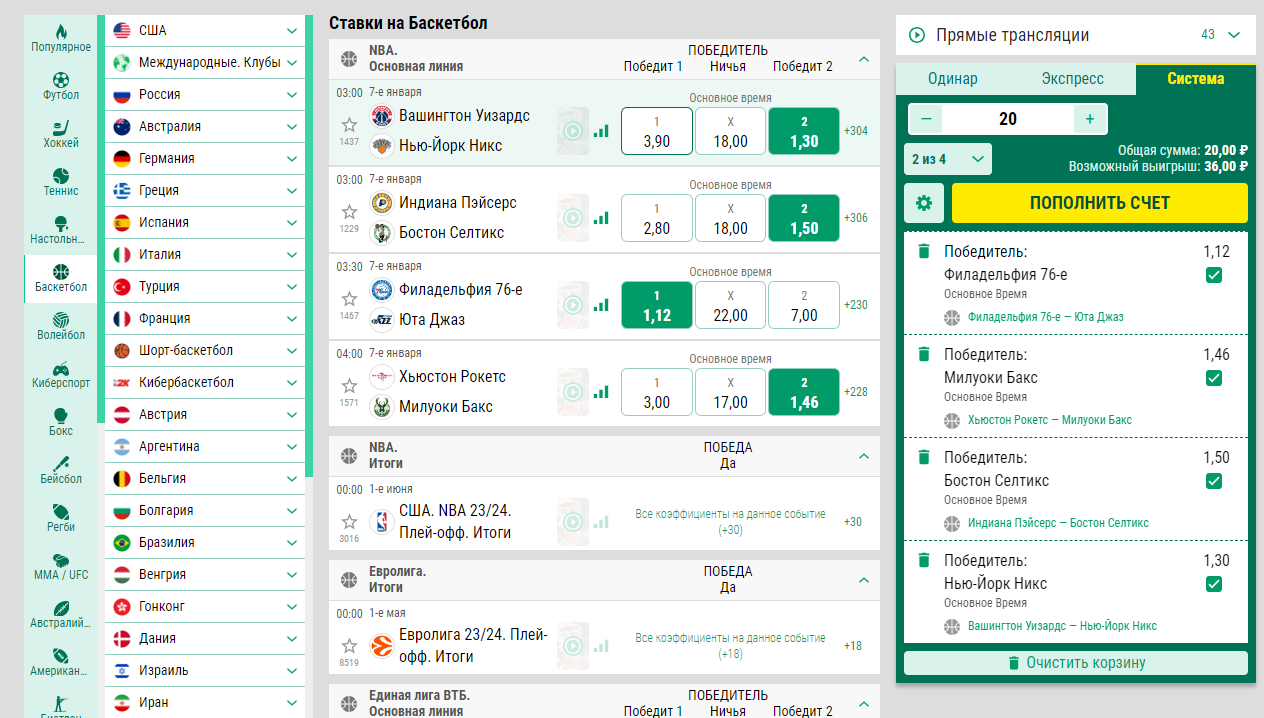Switch to the Одинар bet tab
1264x718 pixels.
pyautogui.click(x=953, y=79)
